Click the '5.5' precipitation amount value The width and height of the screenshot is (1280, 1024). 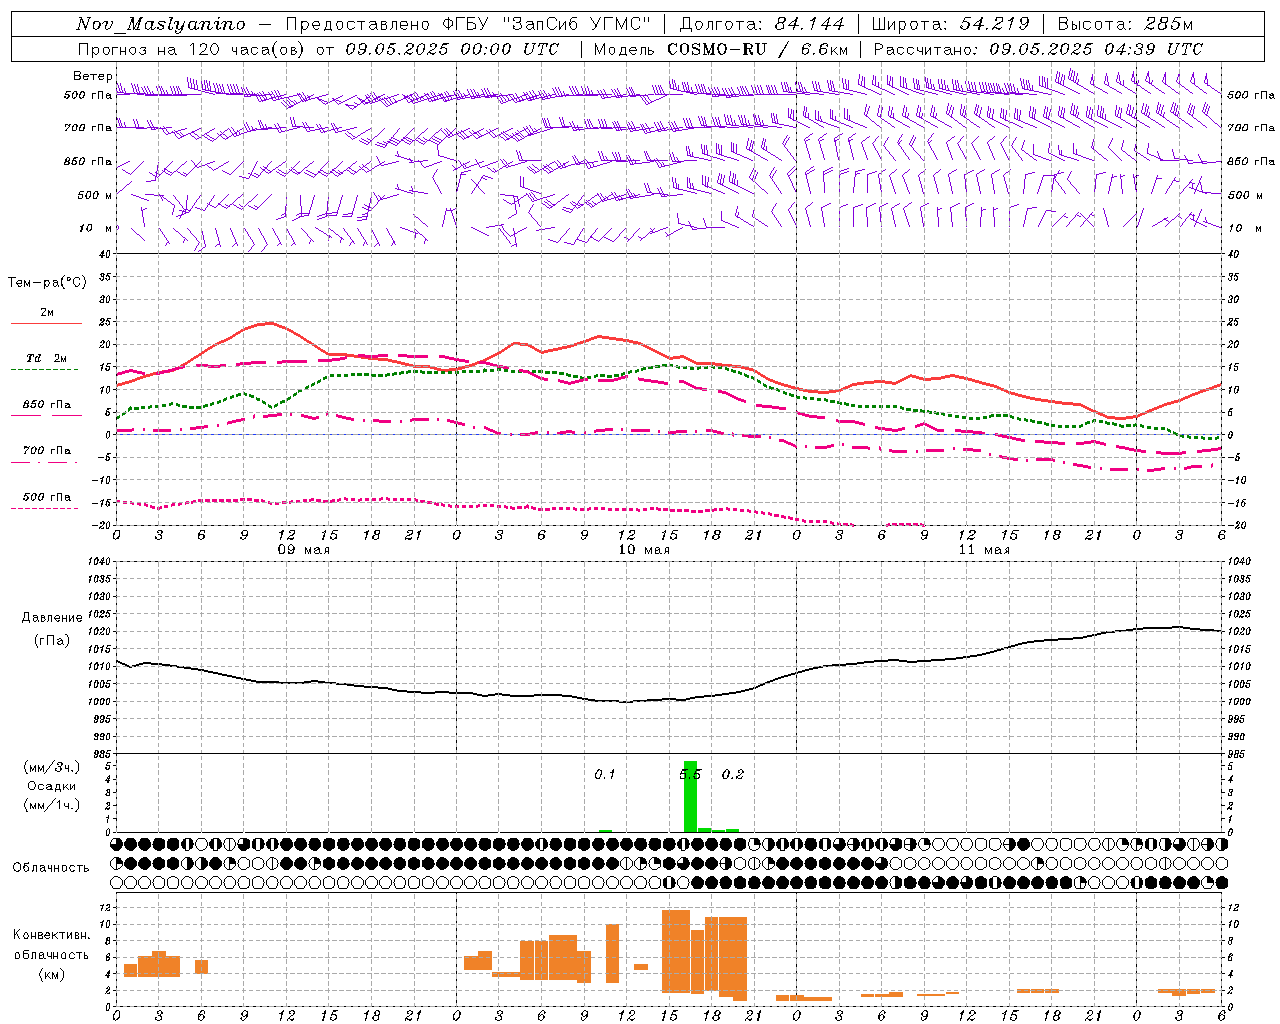690,775
